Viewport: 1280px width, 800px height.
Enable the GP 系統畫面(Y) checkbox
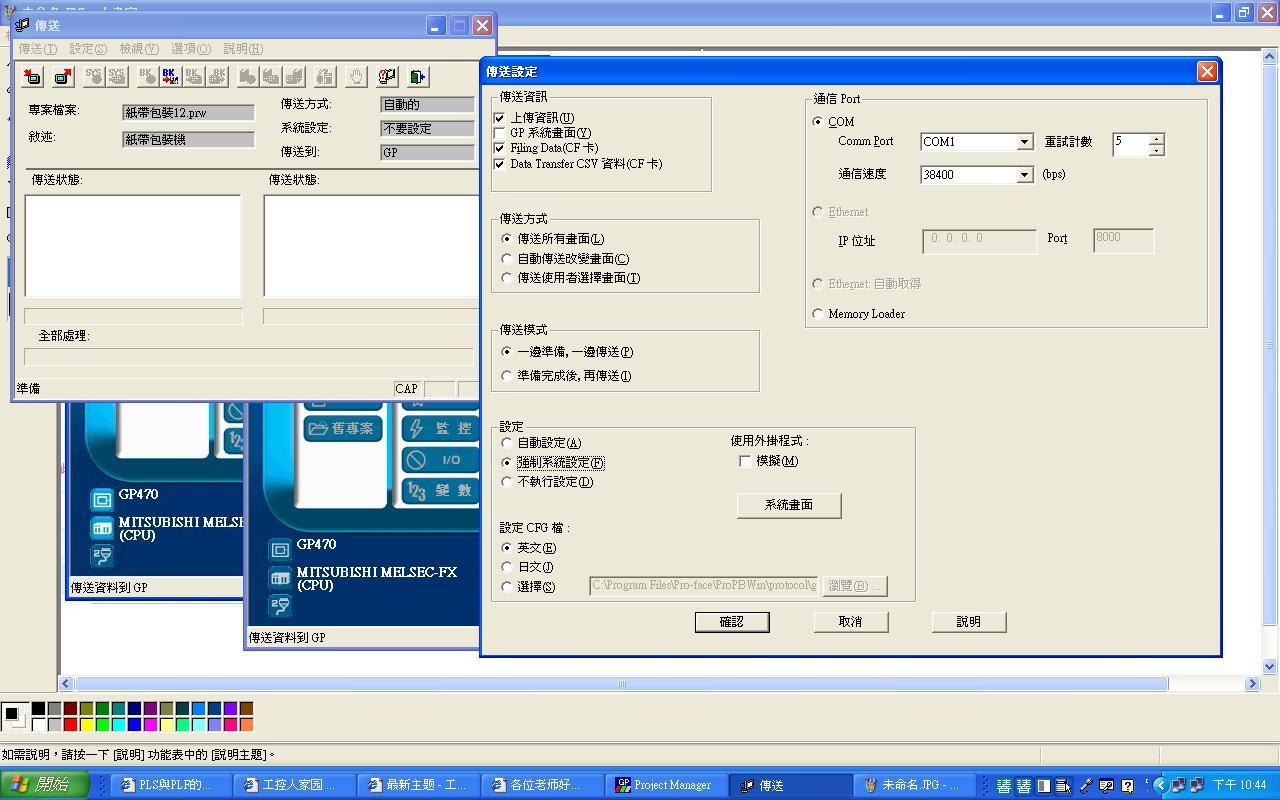(x=500, y=133)
